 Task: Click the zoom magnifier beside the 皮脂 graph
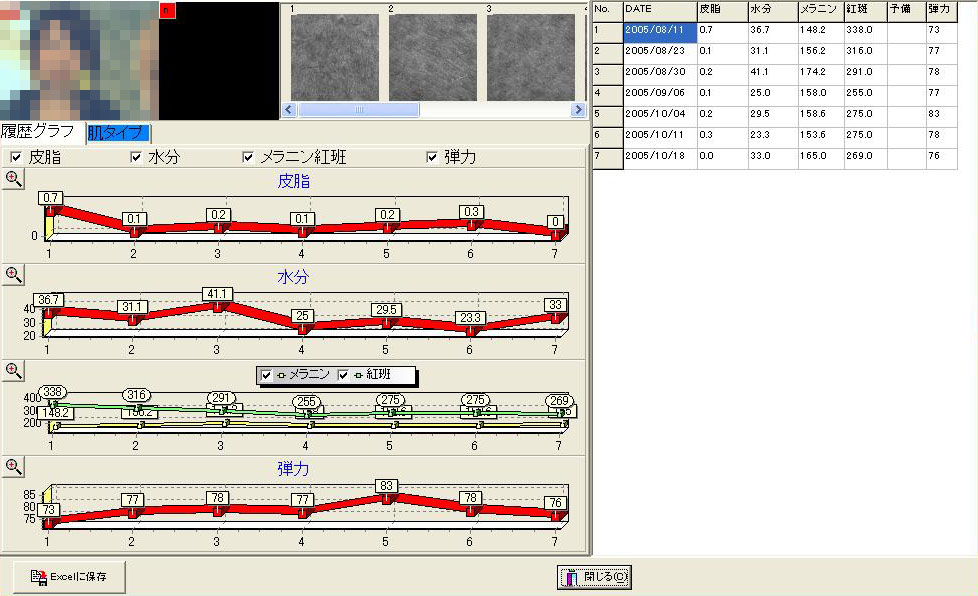point(14,179)
